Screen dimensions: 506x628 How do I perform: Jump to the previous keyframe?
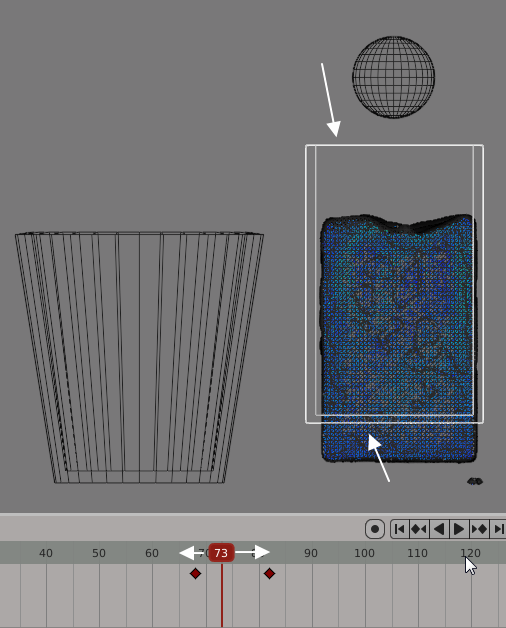pyautogui.click(x=419, y=529)
